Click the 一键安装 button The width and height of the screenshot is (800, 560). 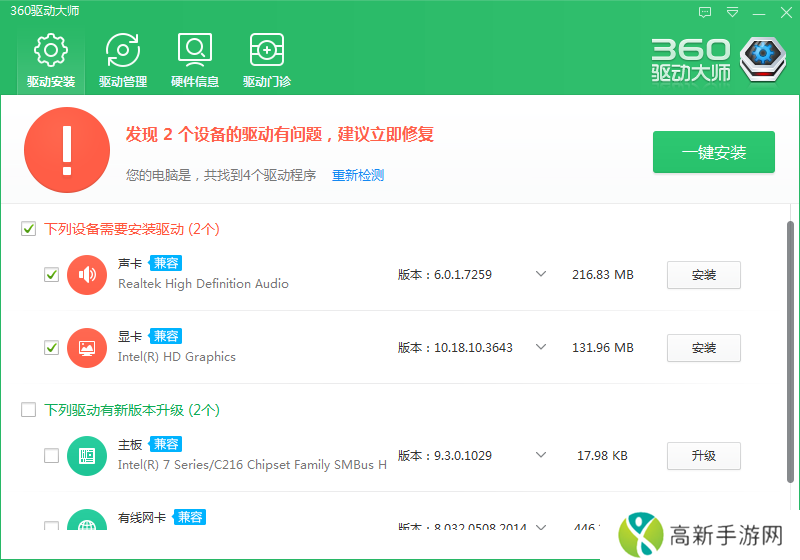[x=714, y=152]
